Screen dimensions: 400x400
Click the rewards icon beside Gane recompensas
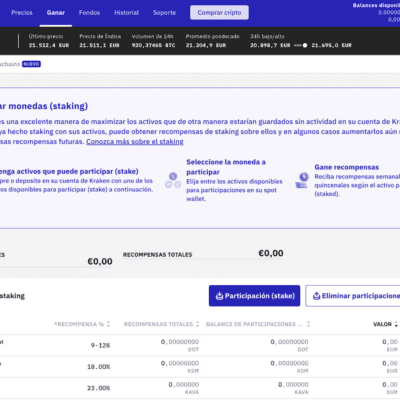click(302, 180)
